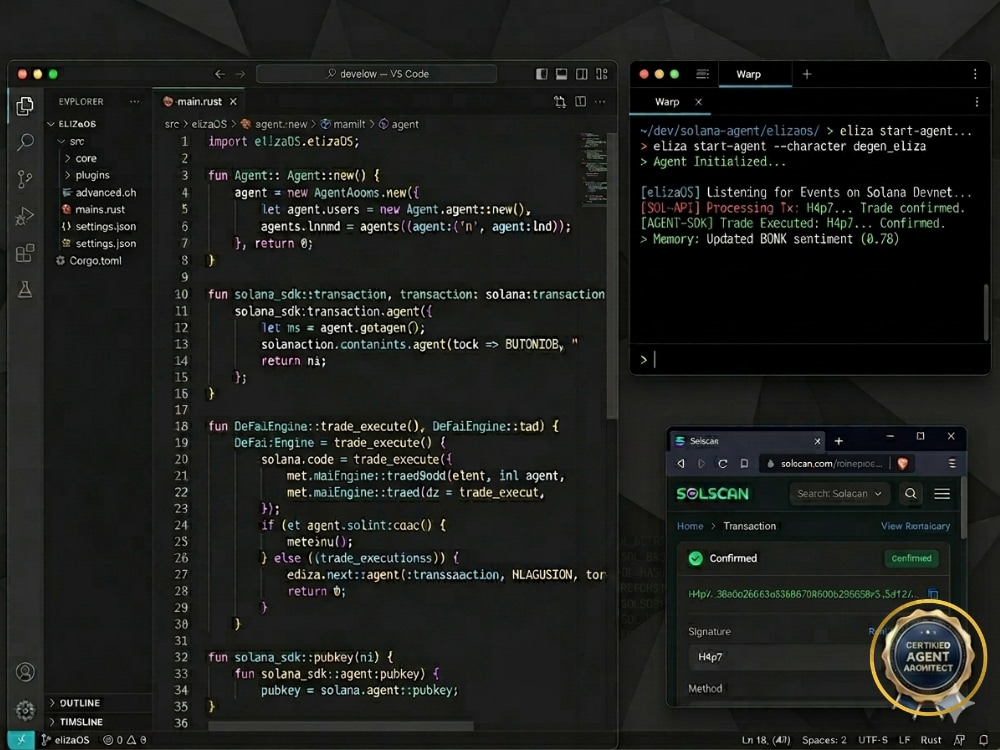Click Spaces: 2 indentation setting
This screenshot has height=750, width=1000.
click(824, 740)
